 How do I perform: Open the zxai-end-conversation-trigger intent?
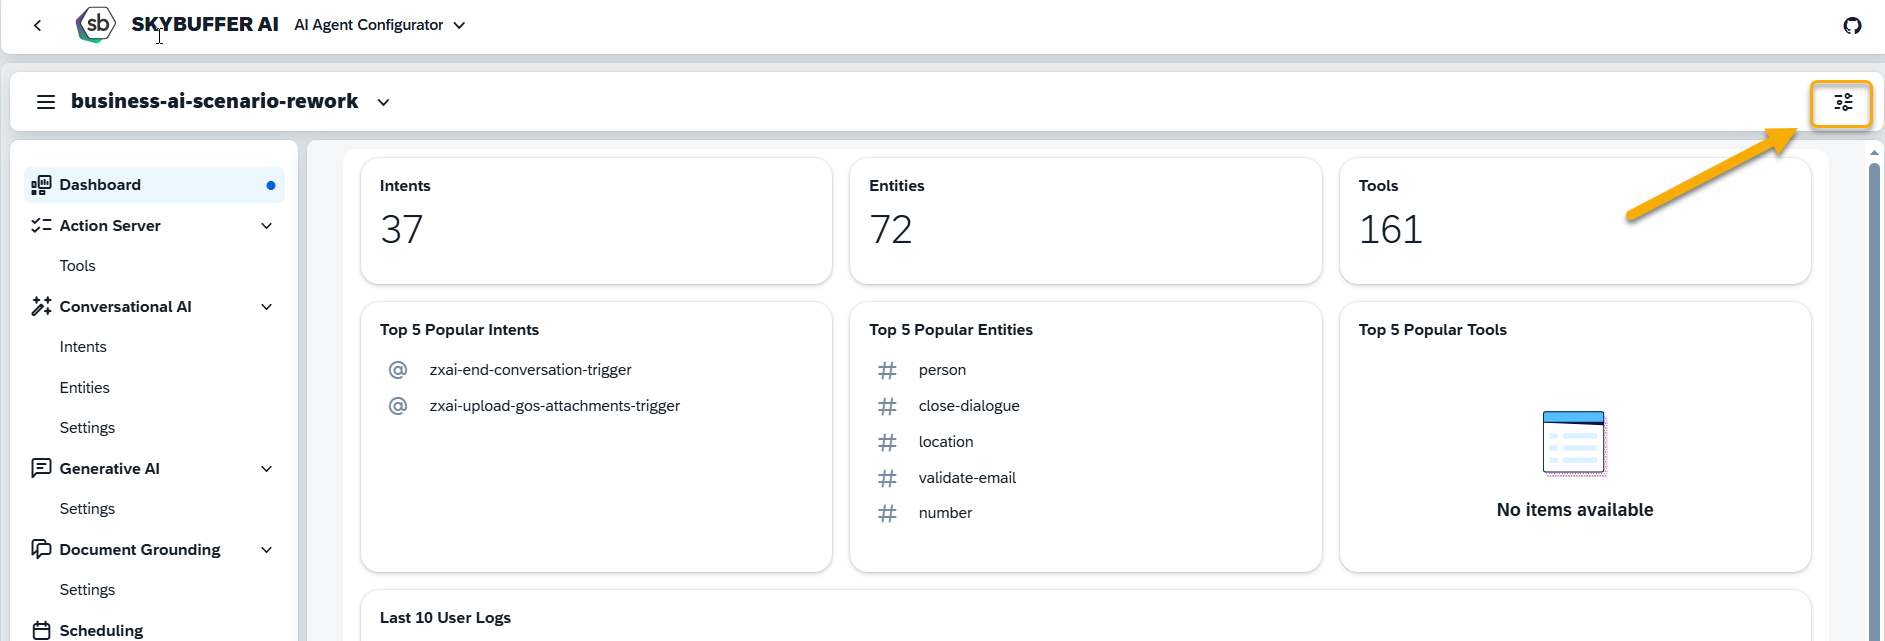pyautogui.click(x=530, y=370)
